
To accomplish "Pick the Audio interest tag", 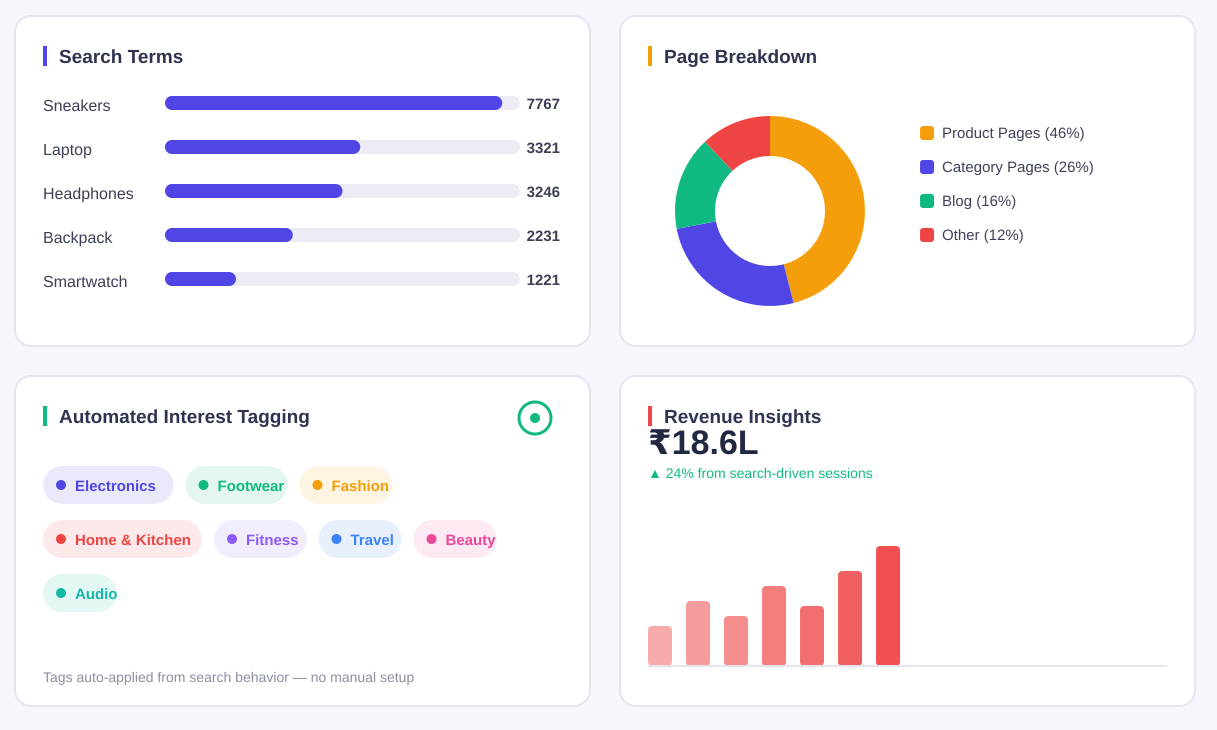I will click(x=80, y=593).
